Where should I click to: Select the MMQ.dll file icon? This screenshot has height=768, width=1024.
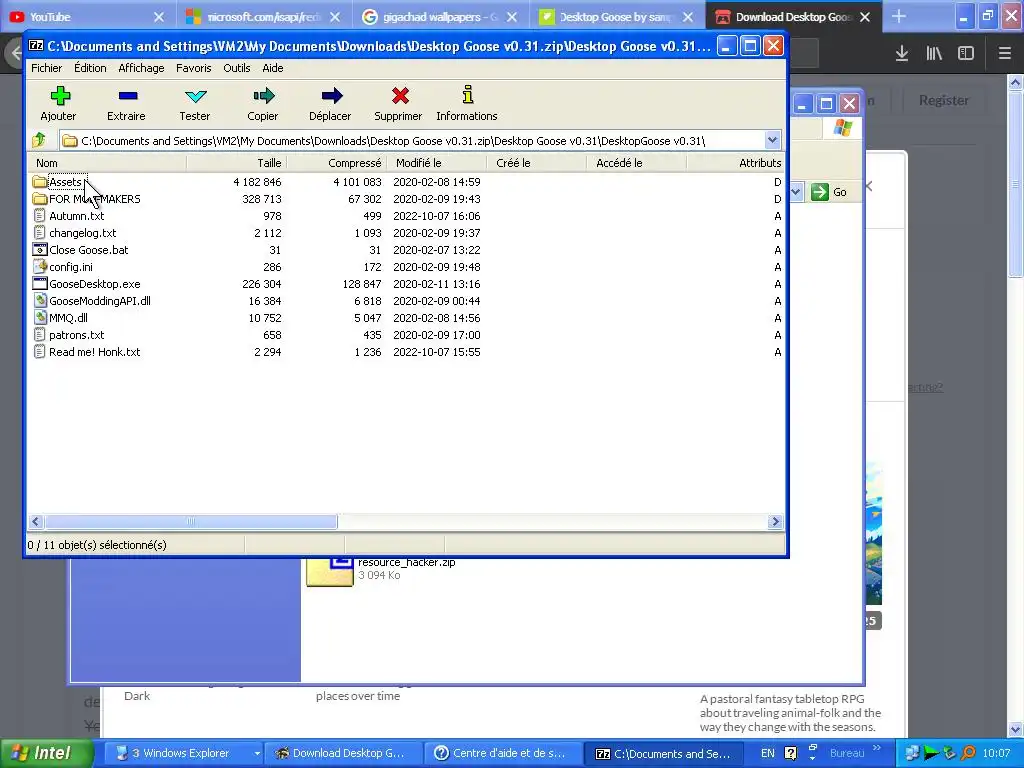coord(40,317)
